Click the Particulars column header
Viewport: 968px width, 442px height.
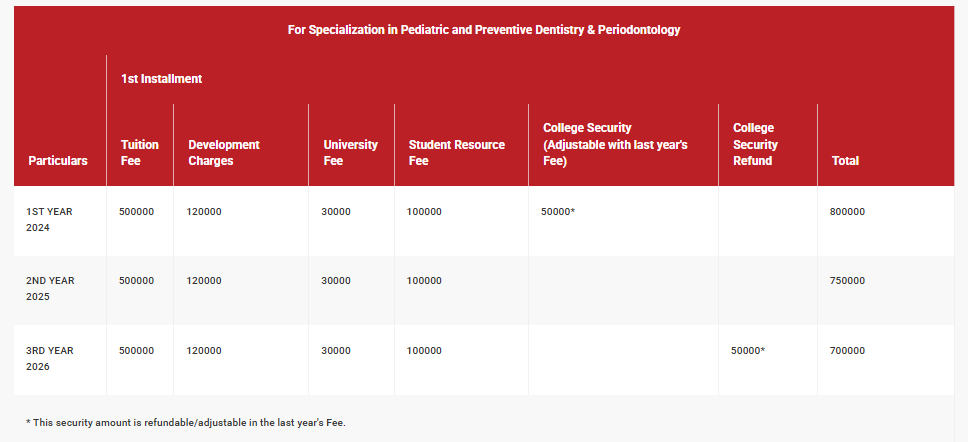[x=58, y=160]
